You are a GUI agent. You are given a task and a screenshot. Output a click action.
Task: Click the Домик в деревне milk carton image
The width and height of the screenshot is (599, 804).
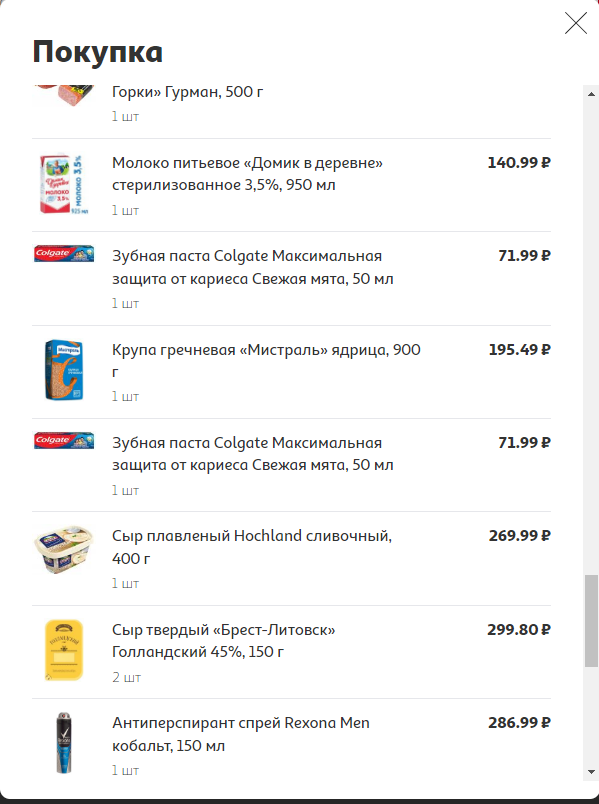tap(64, 184)
